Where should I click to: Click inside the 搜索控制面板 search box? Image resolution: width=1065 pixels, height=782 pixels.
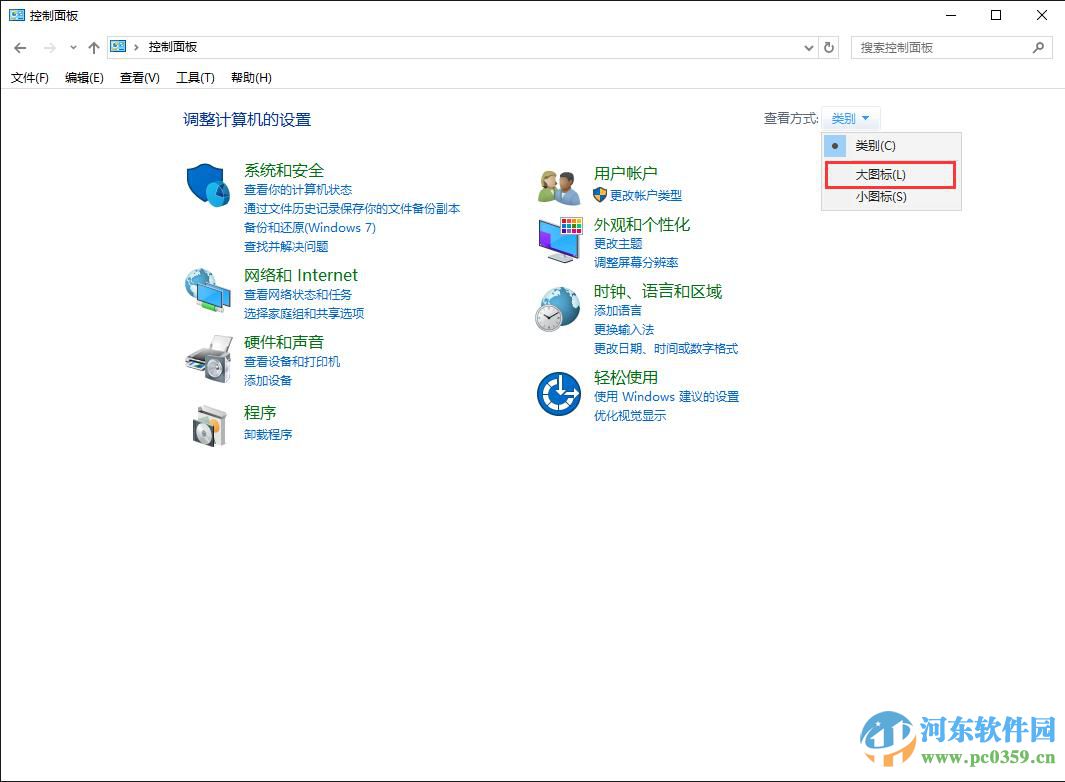[940, 47]
